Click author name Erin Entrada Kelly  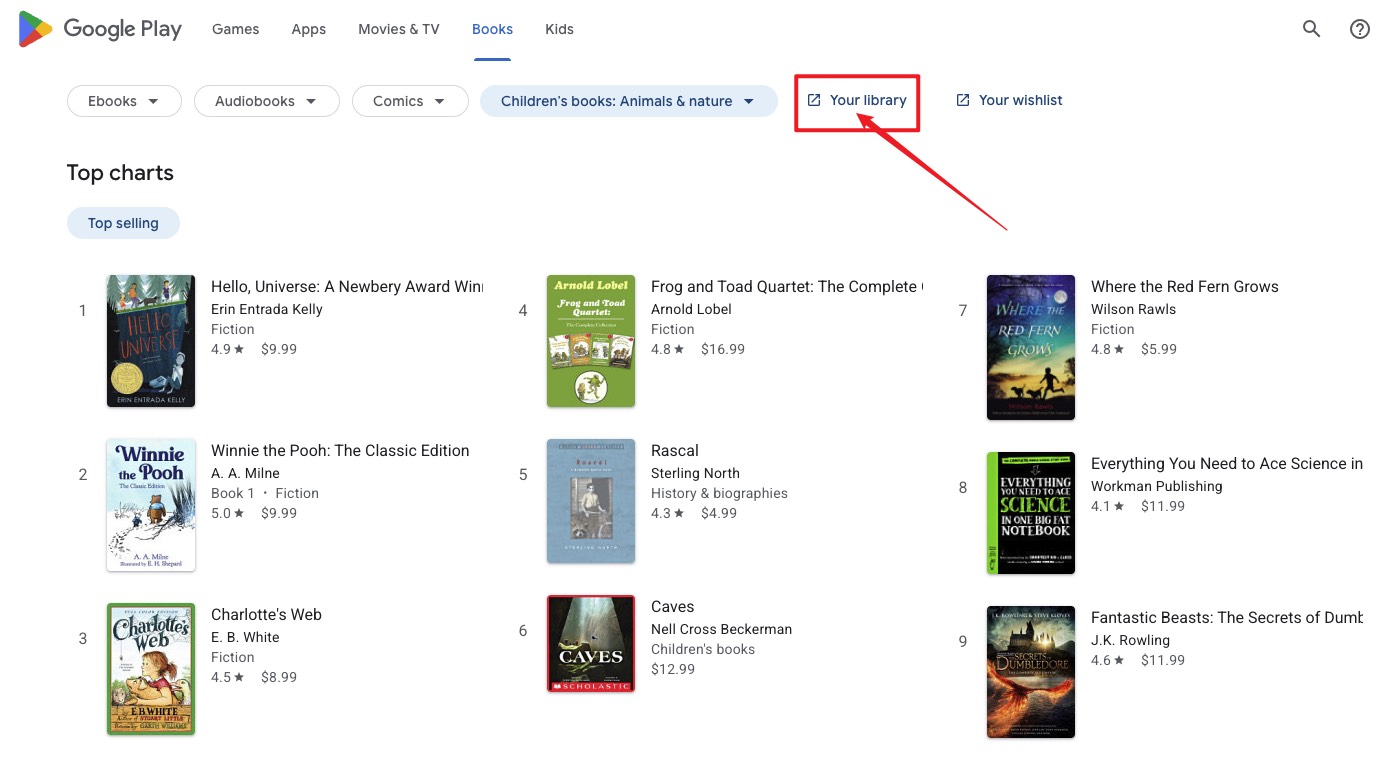pos(267,309)
